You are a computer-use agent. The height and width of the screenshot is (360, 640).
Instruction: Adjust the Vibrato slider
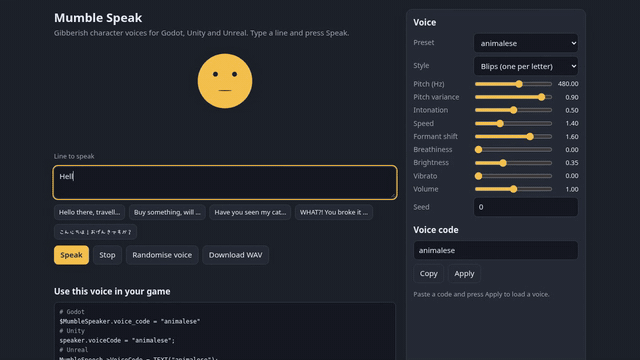[x=513, y=176]
